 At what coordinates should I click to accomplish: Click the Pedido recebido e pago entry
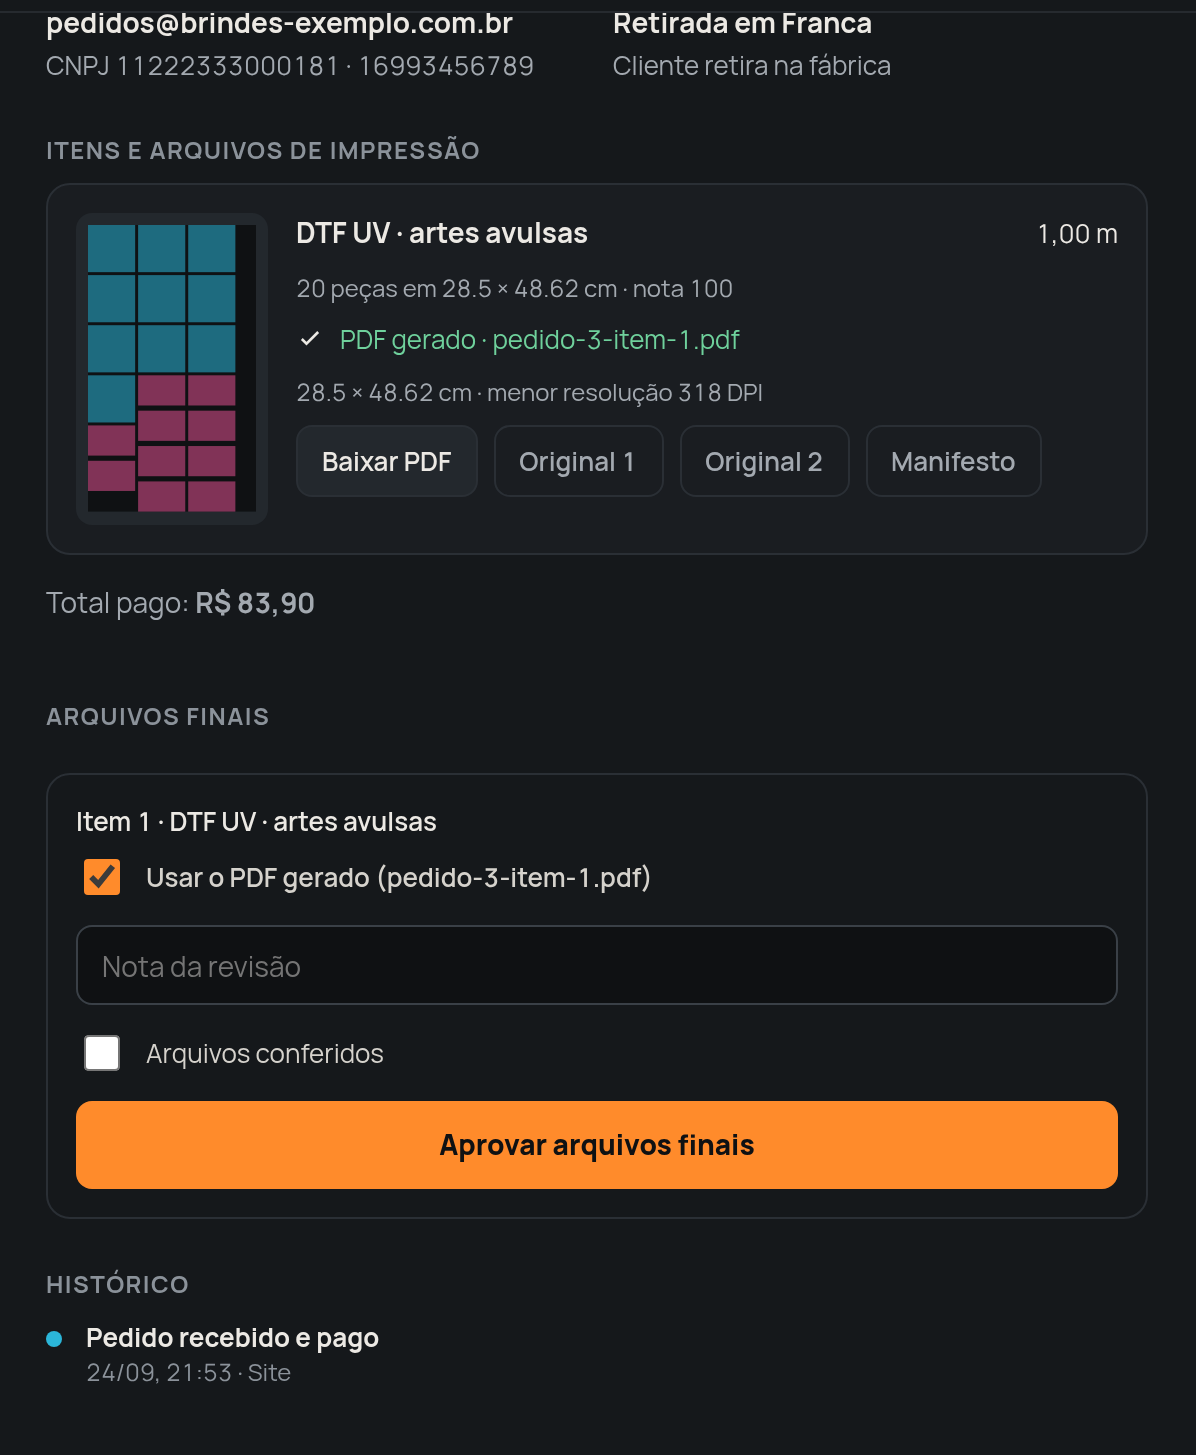pos(232,1338)
